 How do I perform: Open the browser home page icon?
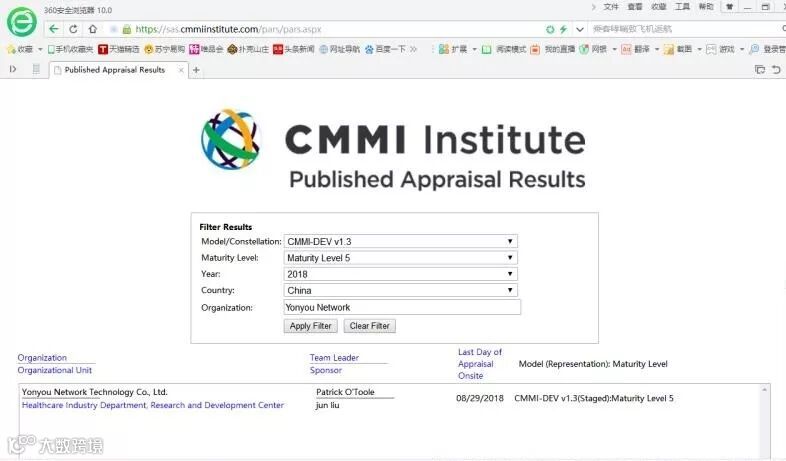[93, 29]
